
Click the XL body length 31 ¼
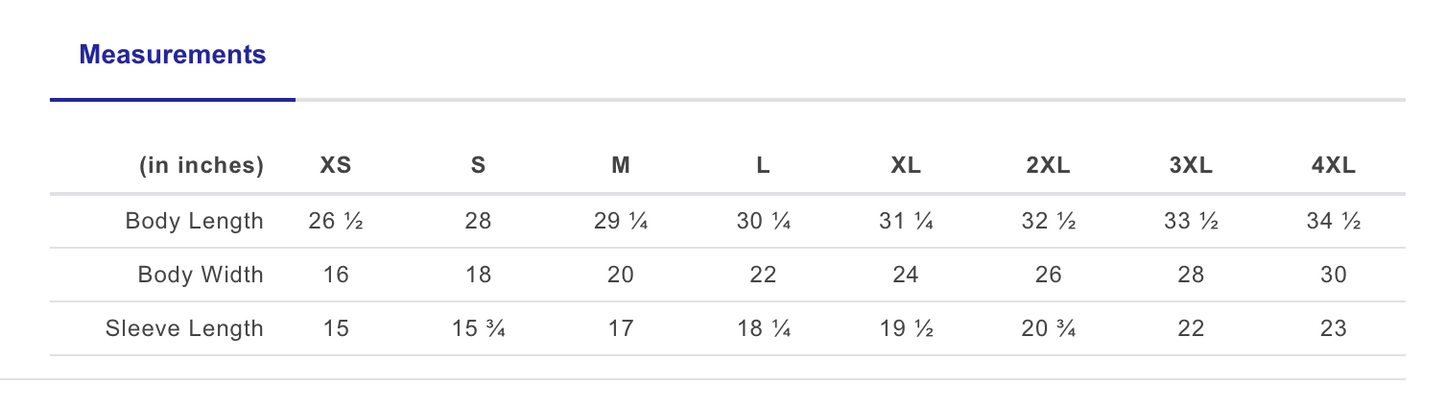click(905, 221)
